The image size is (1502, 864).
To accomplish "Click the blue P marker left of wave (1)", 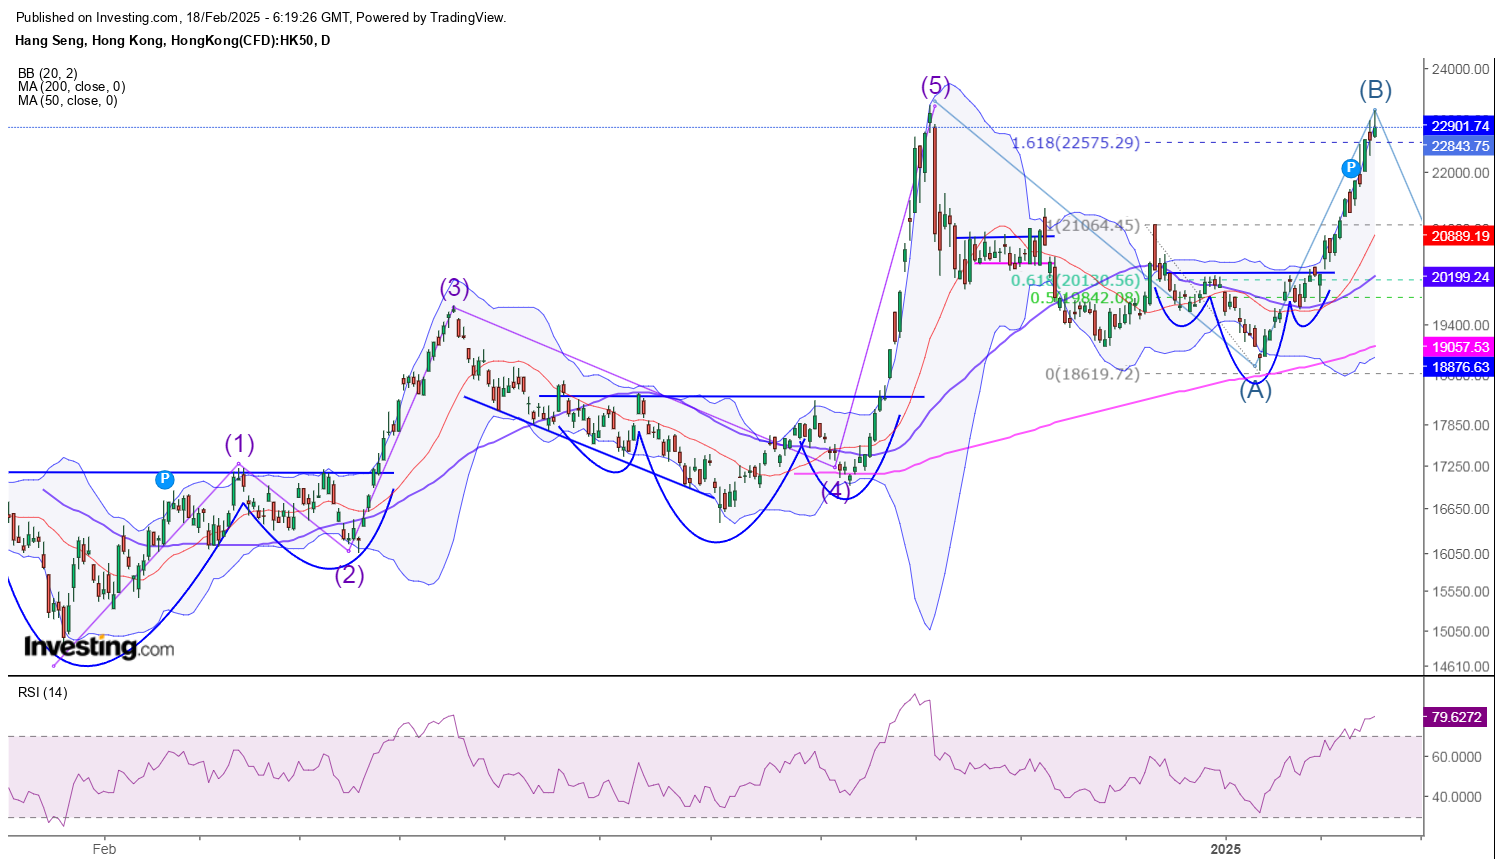I will [165, 480].
